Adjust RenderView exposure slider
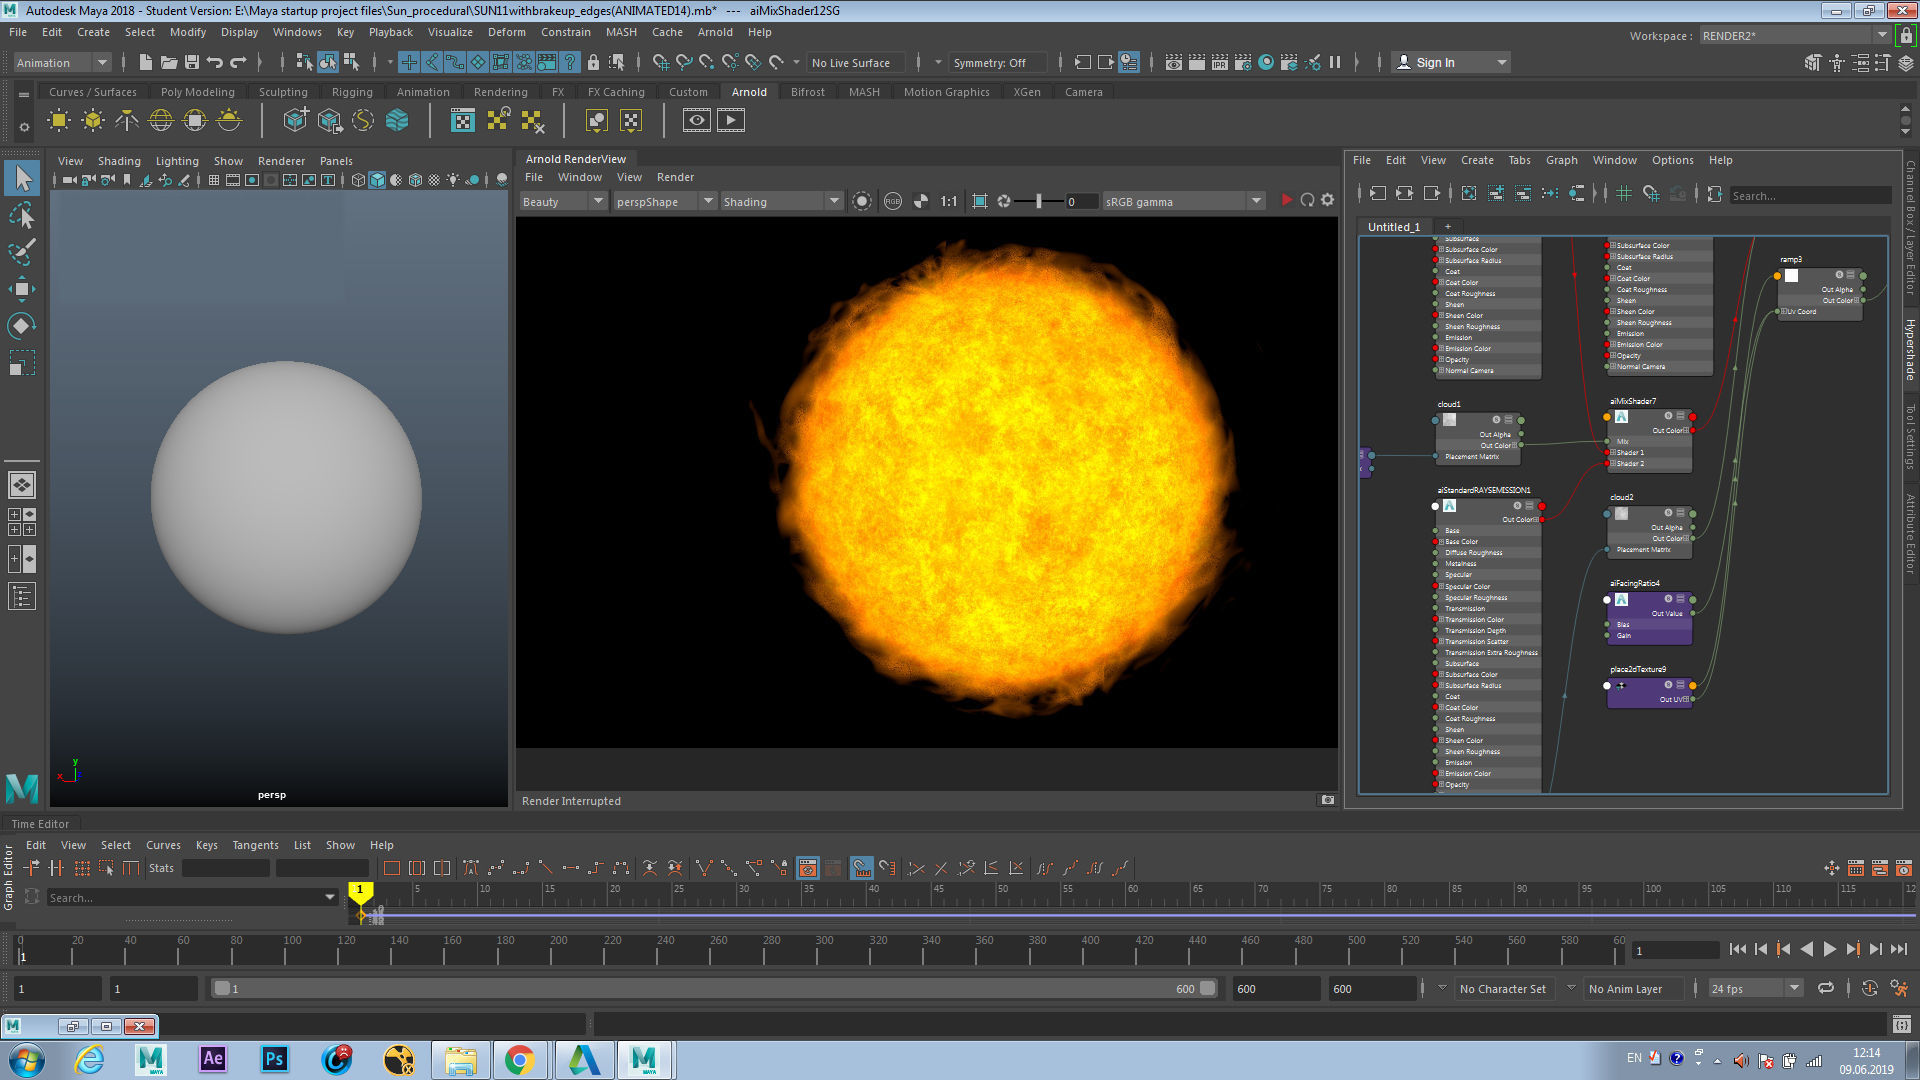 [x=1038, y=201]
